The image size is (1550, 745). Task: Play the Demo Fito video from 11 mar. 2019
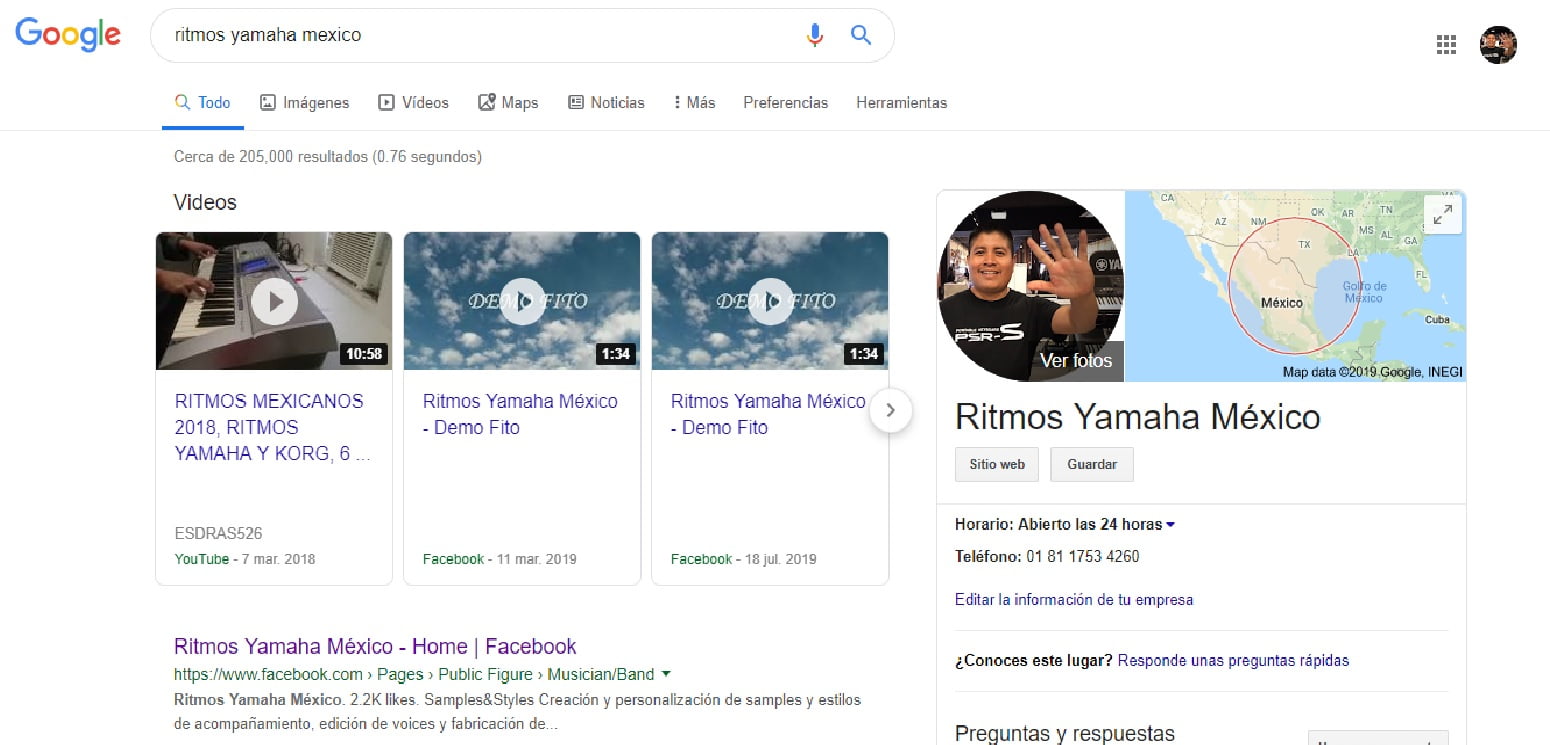[522, 301]
